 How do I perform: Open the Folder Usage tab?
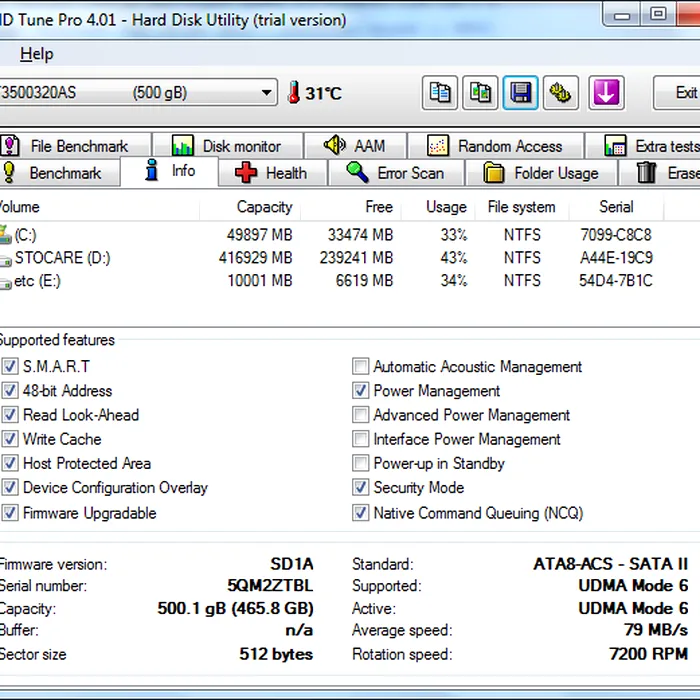coord(541,173)
